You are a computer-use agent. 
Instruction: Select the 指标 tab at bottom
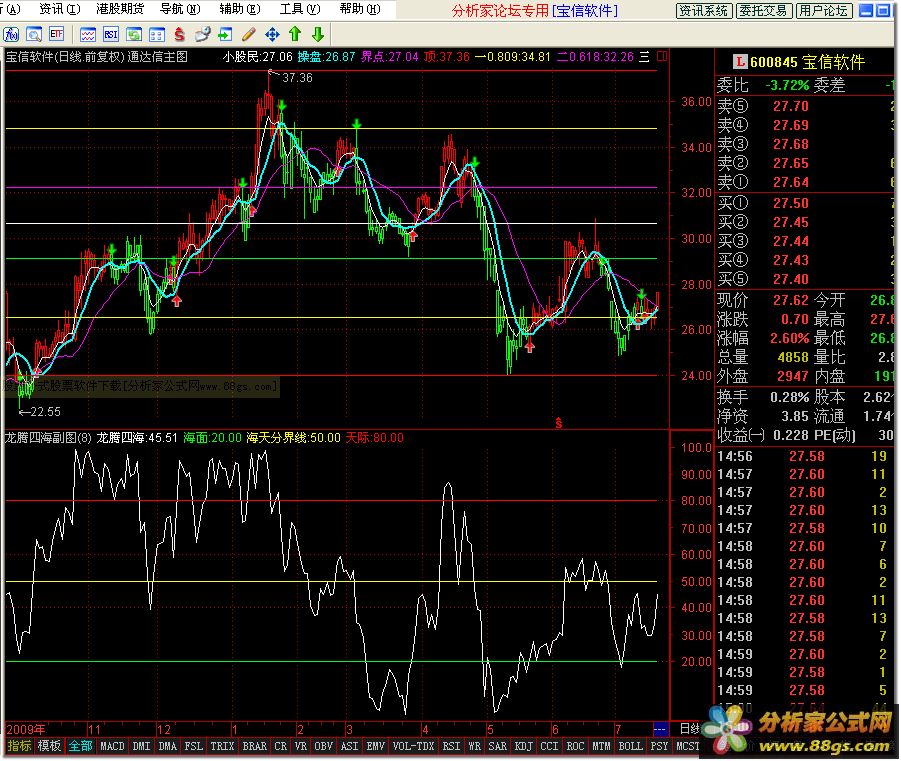click(x=19, y=746)
